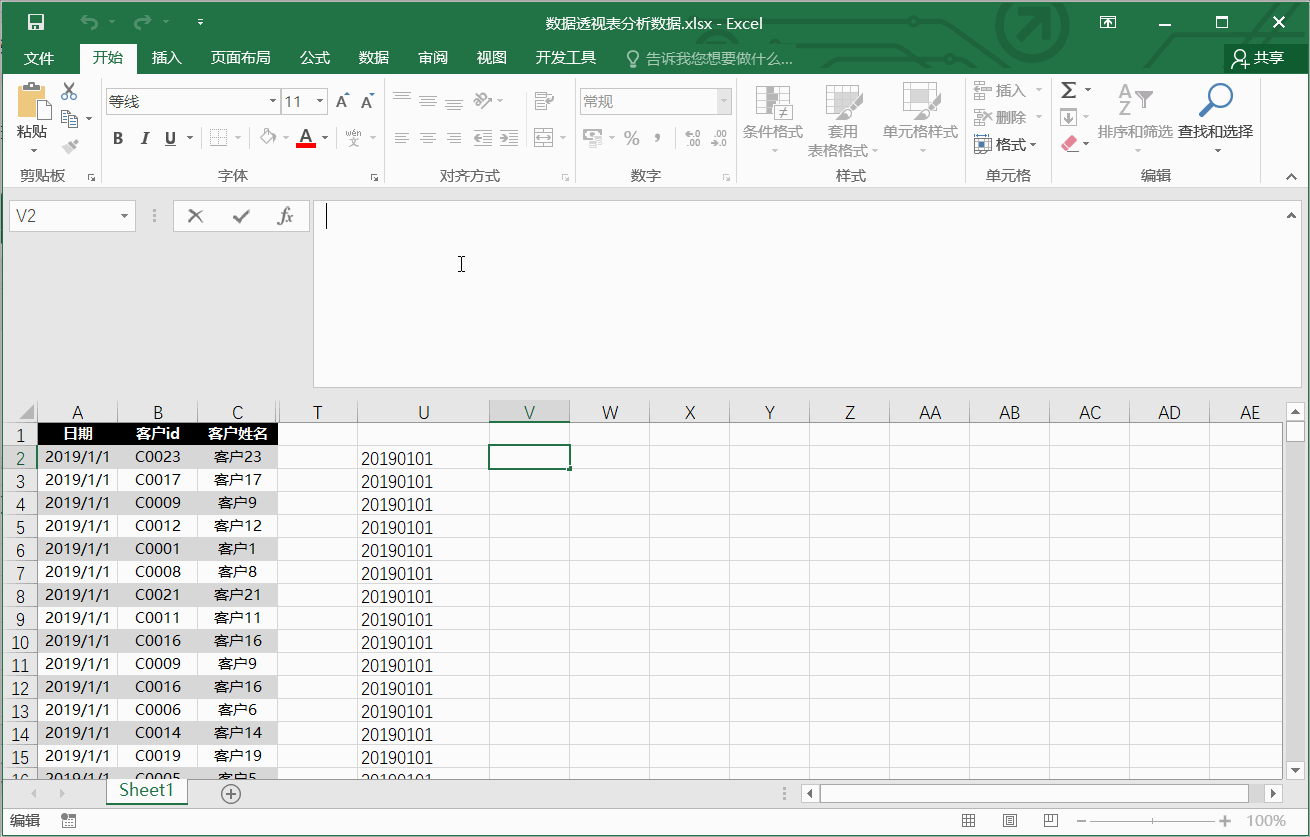Toggle align text right
The height and width of the screenshot is (837, 1310).
coord(454,138)
